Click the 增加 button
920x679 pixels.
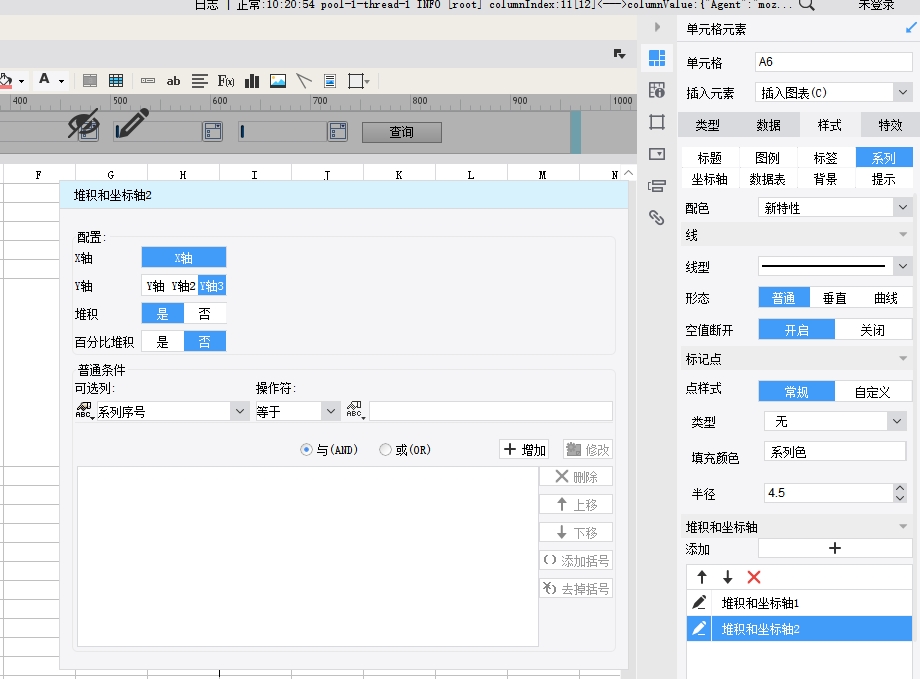[525, 450]
